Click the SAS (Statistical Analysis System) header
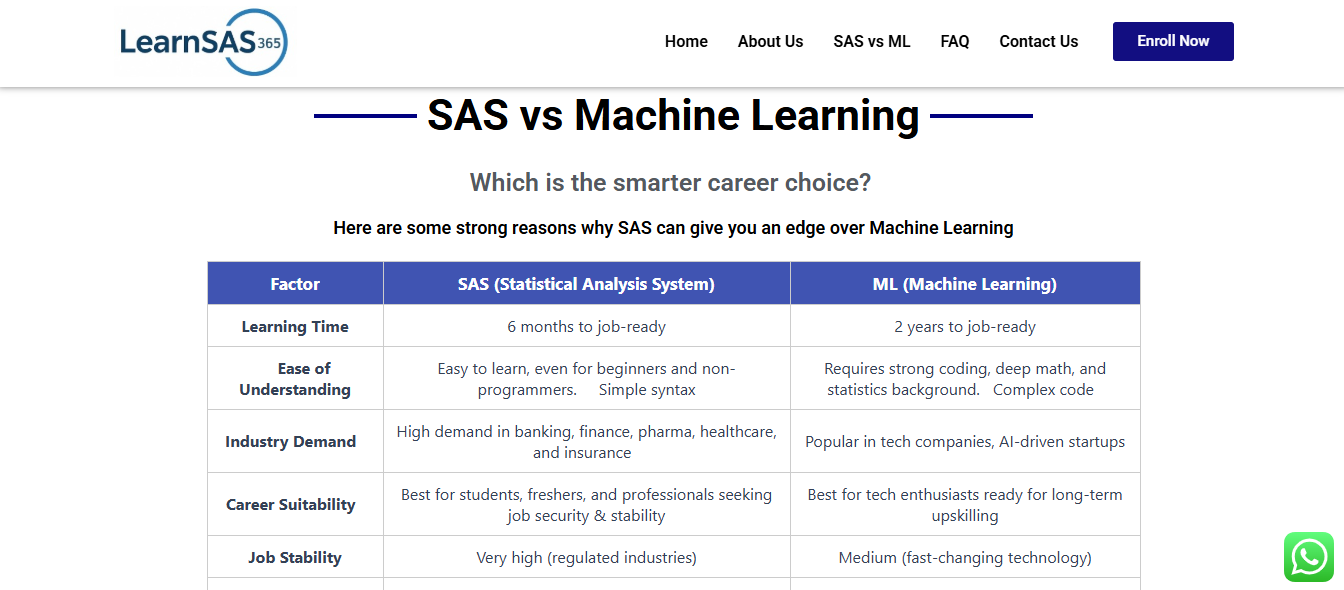The width and height of the screenshot is (1344, 590). point(586,284)
